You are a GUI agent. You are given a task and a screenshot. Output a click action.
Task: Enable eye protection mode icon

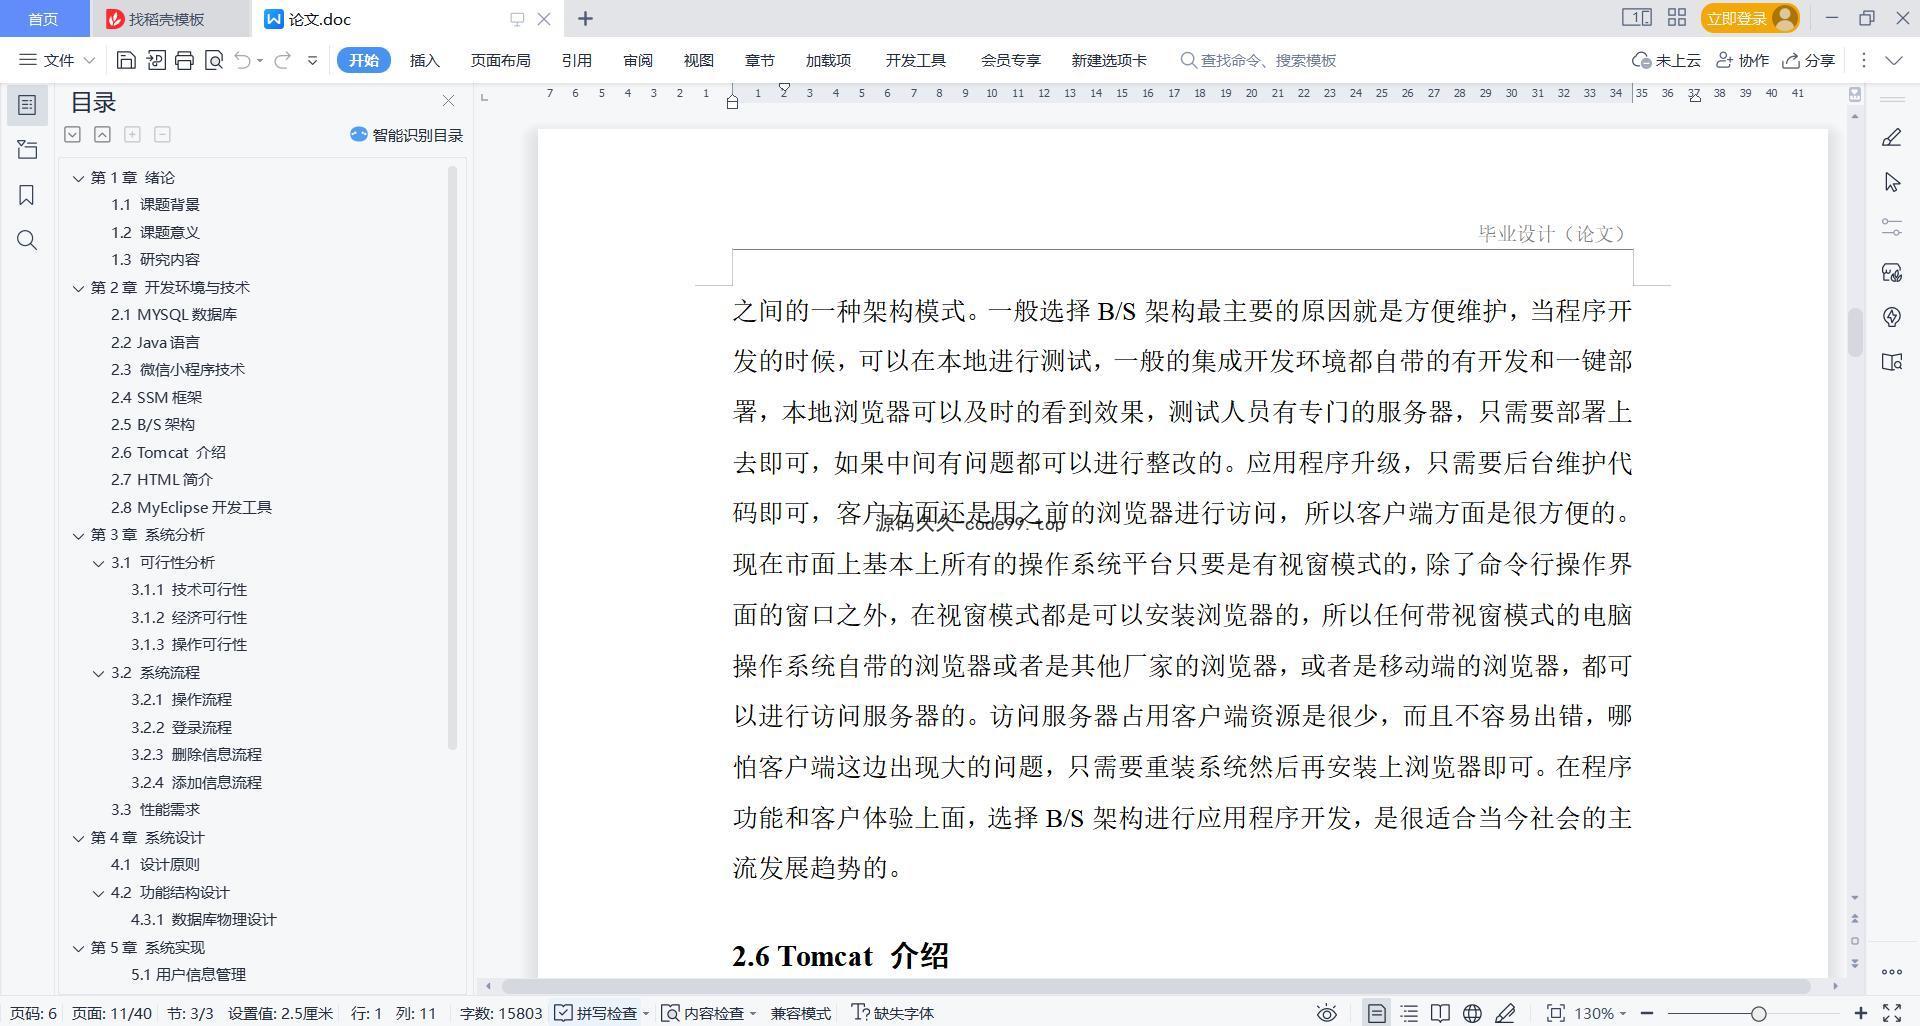pos(1326,1013)
